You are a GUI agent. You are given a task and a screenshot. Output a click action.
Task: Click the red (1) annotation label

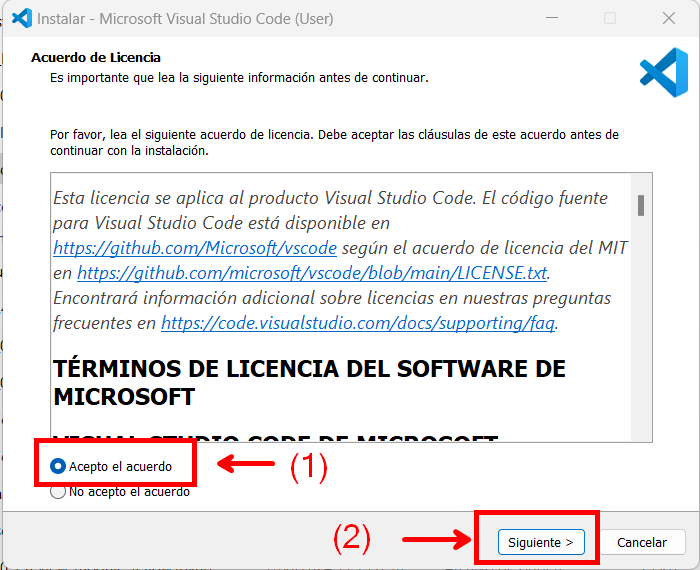(309, 466)
